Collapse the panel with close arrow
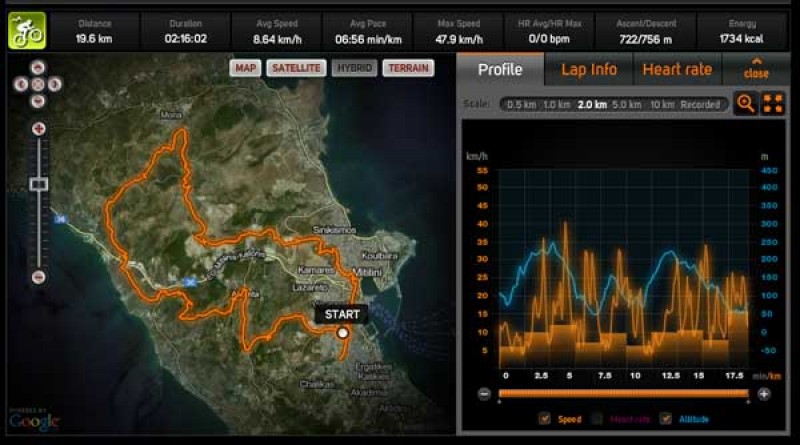Viewport: 800px width, 445px height. (x=756, y=69)
